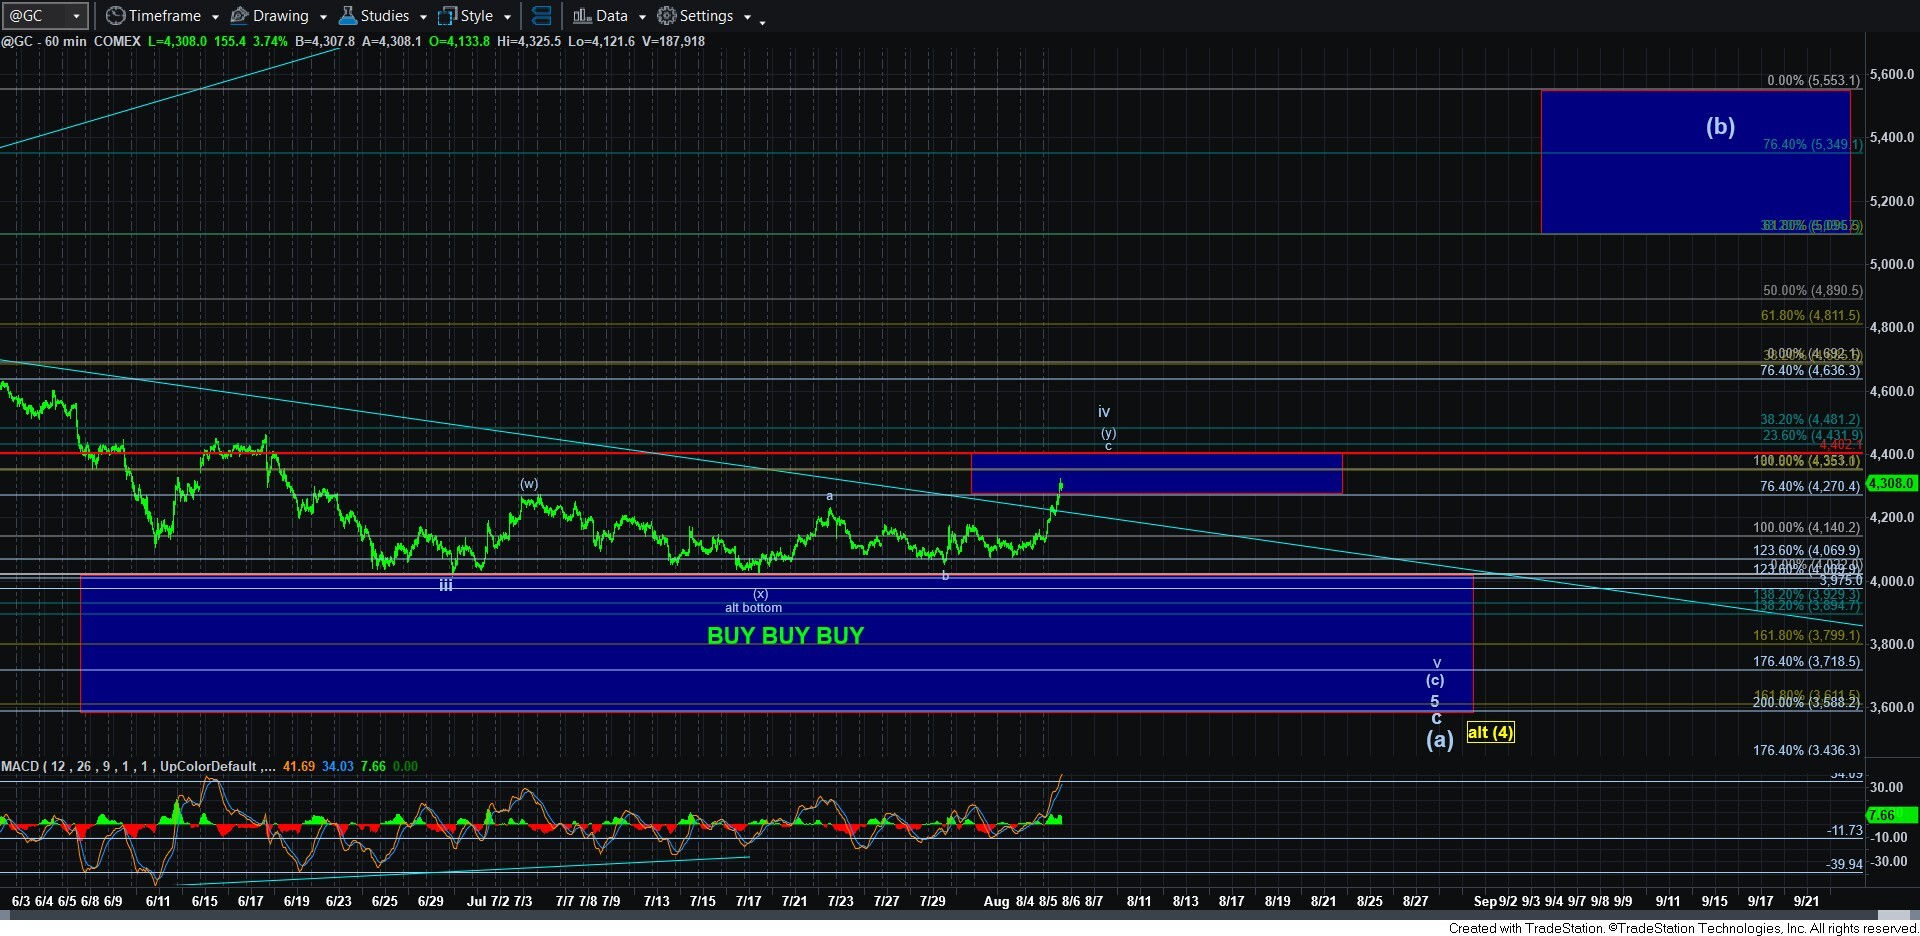Open the Drawing tools menu
Screen dimensions: 1920x936
pyautogui.click(x=278, y=16)
